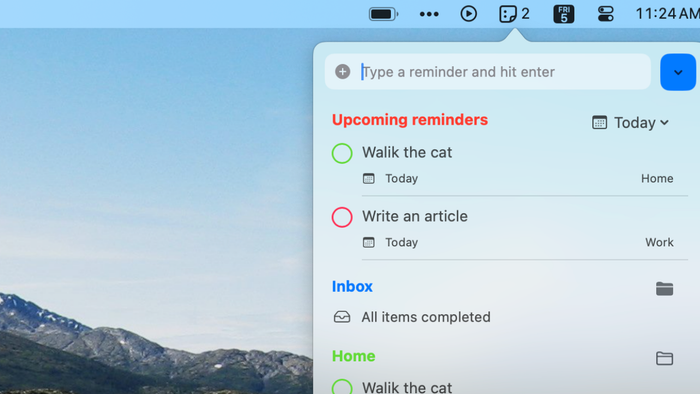Click 'All items completed' text
The image size is (700, 394).
(x=426, y=317)
